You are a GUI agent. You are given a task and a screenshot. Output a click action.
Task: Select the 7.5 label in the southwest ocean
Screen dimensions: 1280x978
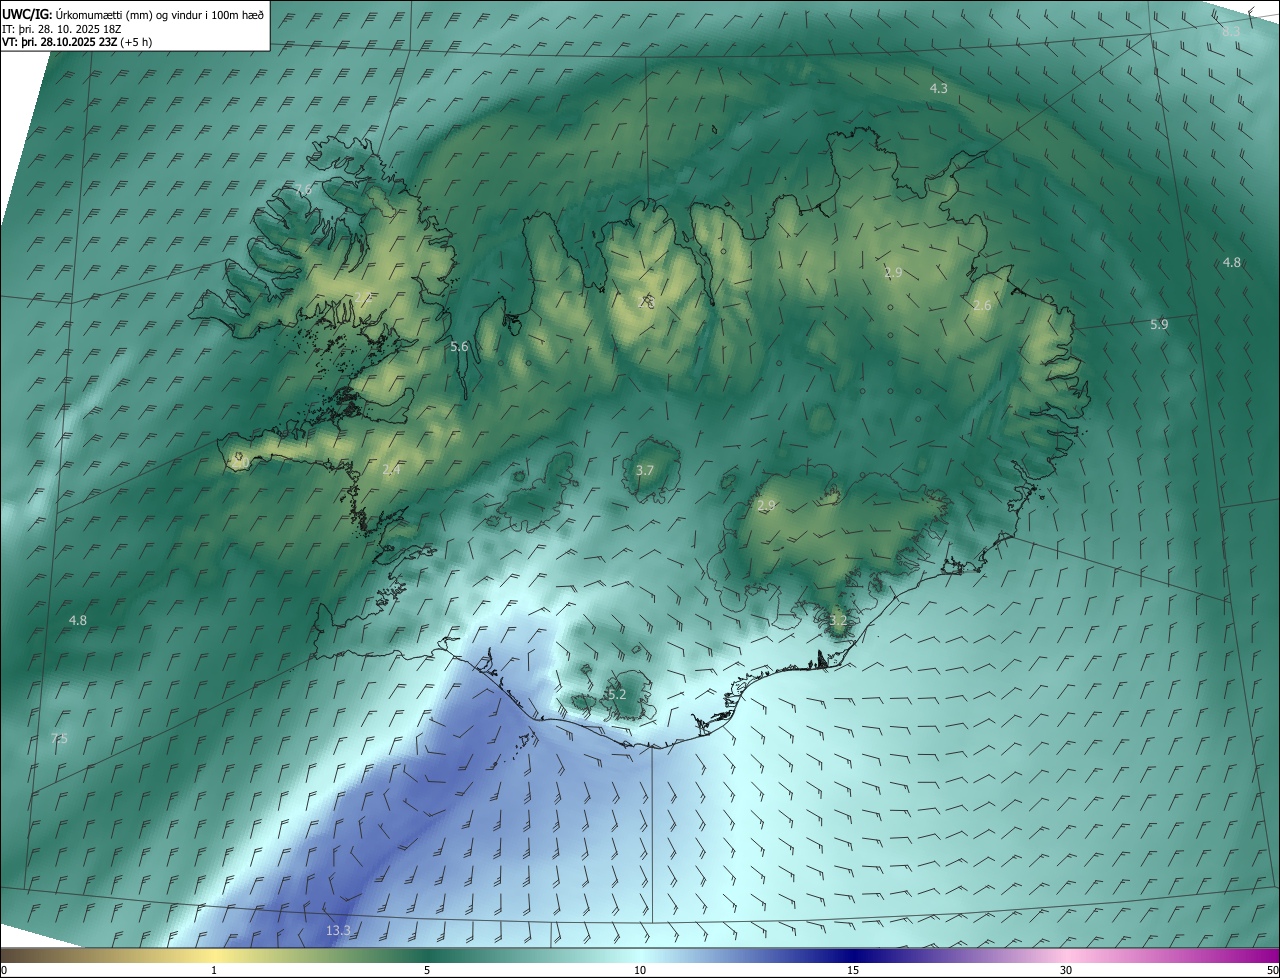[x=59, y=738]
